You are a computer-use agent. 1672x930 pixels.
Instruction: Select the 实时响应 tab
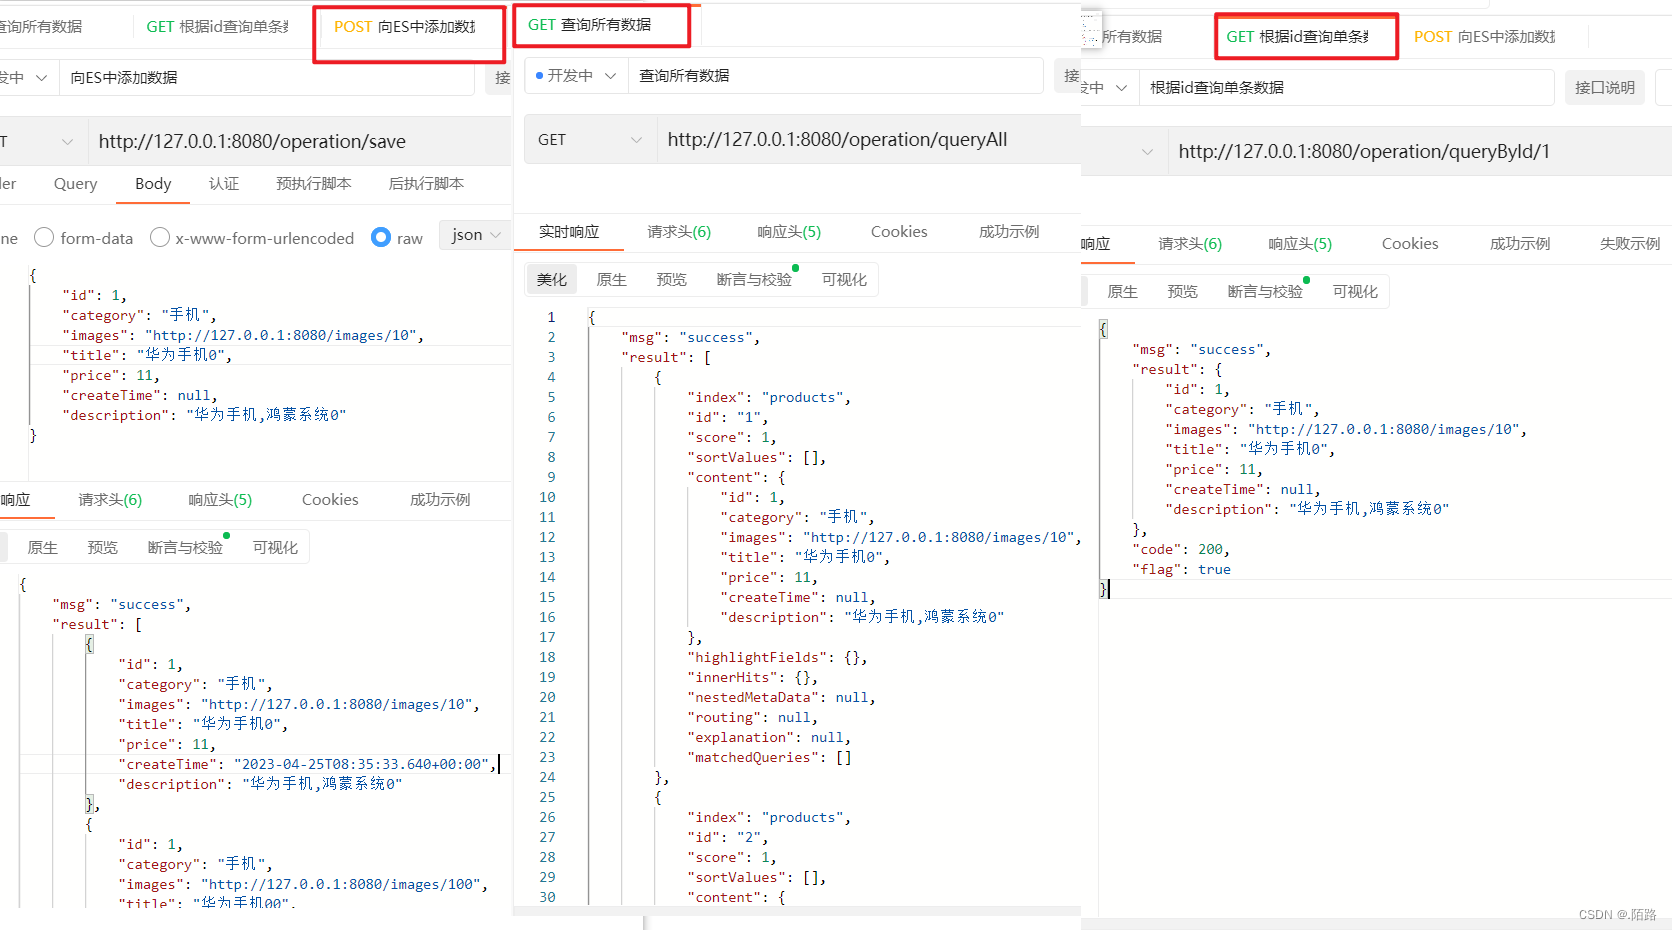pyautogui.click(x=569, y=232)
